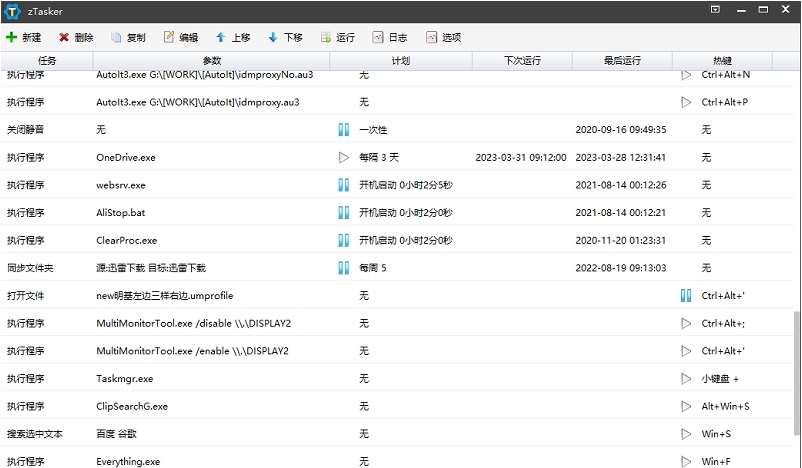Toggle pause icon on websrv.exe row

click(344, 185)
